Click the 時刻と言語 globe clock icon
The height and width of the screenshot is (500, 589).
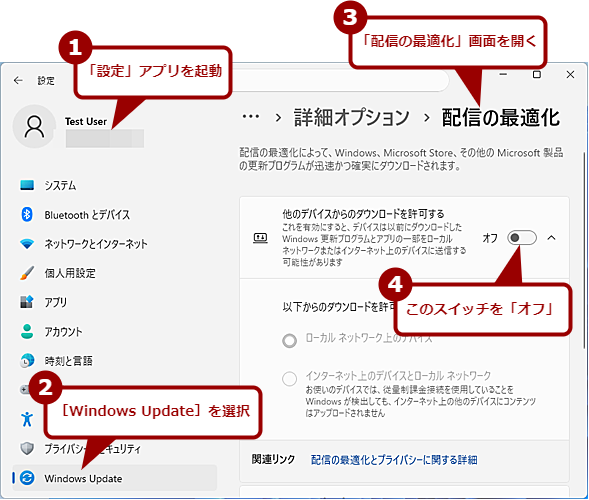pos(27,361)
